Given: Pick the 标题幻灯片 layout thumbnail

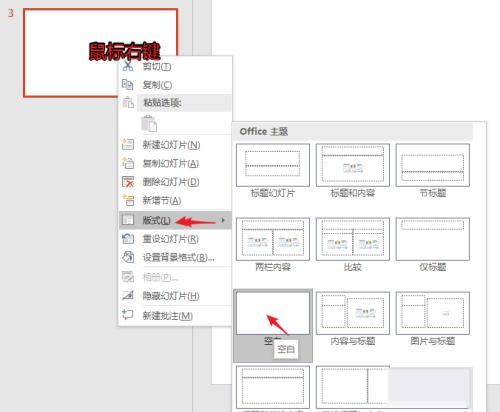Looking at the screenshot, I should (x=273, y=165).
